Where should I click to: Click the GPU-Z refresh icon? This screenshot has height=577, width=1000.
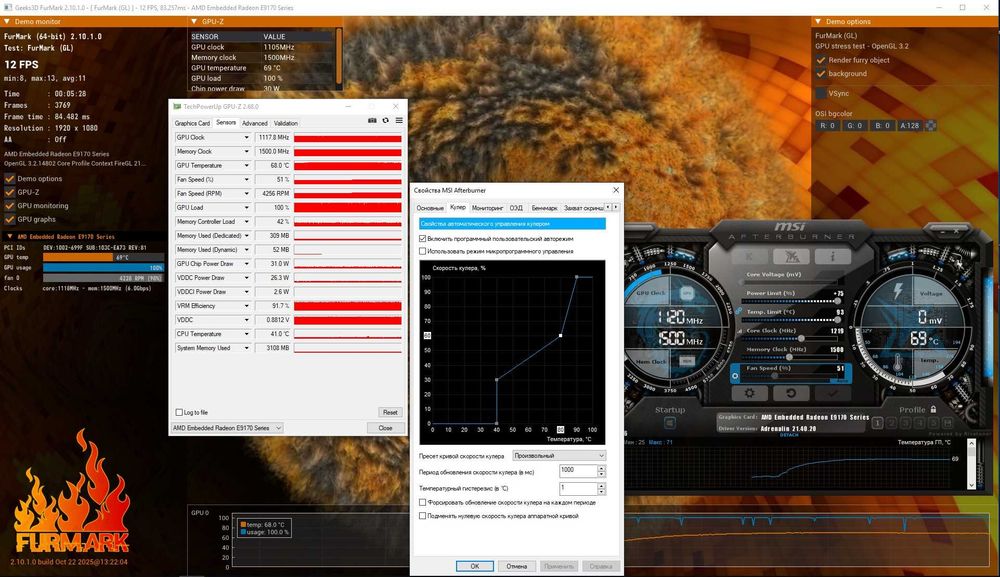click(x=385, y=121)
